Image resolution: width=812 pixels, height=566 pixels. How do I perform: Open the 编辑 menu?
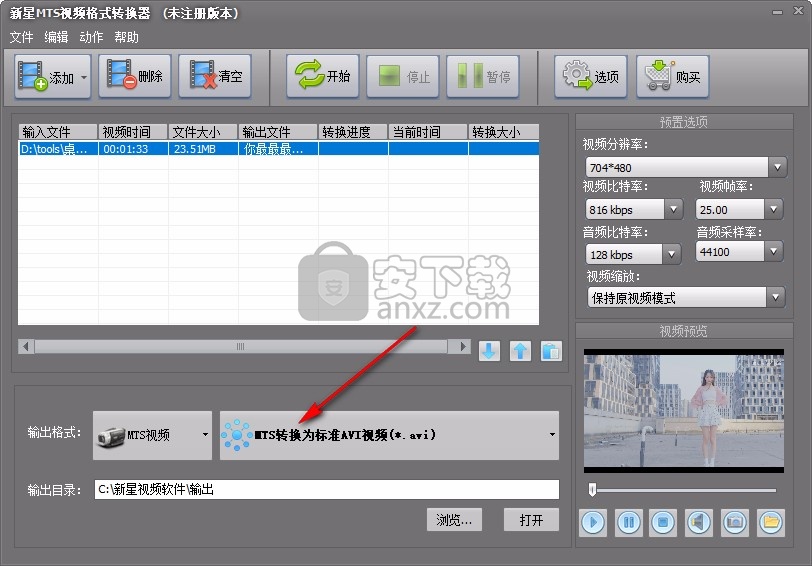(x=56, y=37)
